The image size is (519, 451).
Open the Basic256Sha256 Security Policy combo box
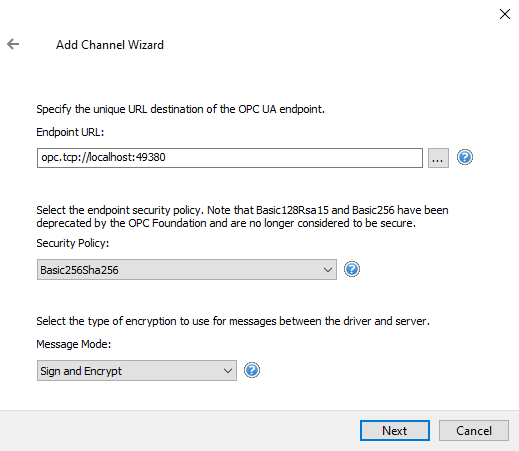point(187,270)
